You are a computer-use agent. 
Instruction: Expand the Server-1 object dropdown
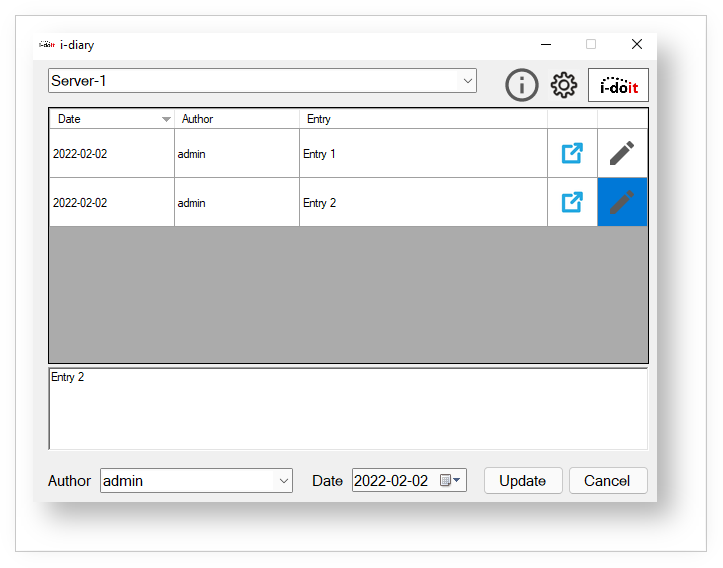466,81
